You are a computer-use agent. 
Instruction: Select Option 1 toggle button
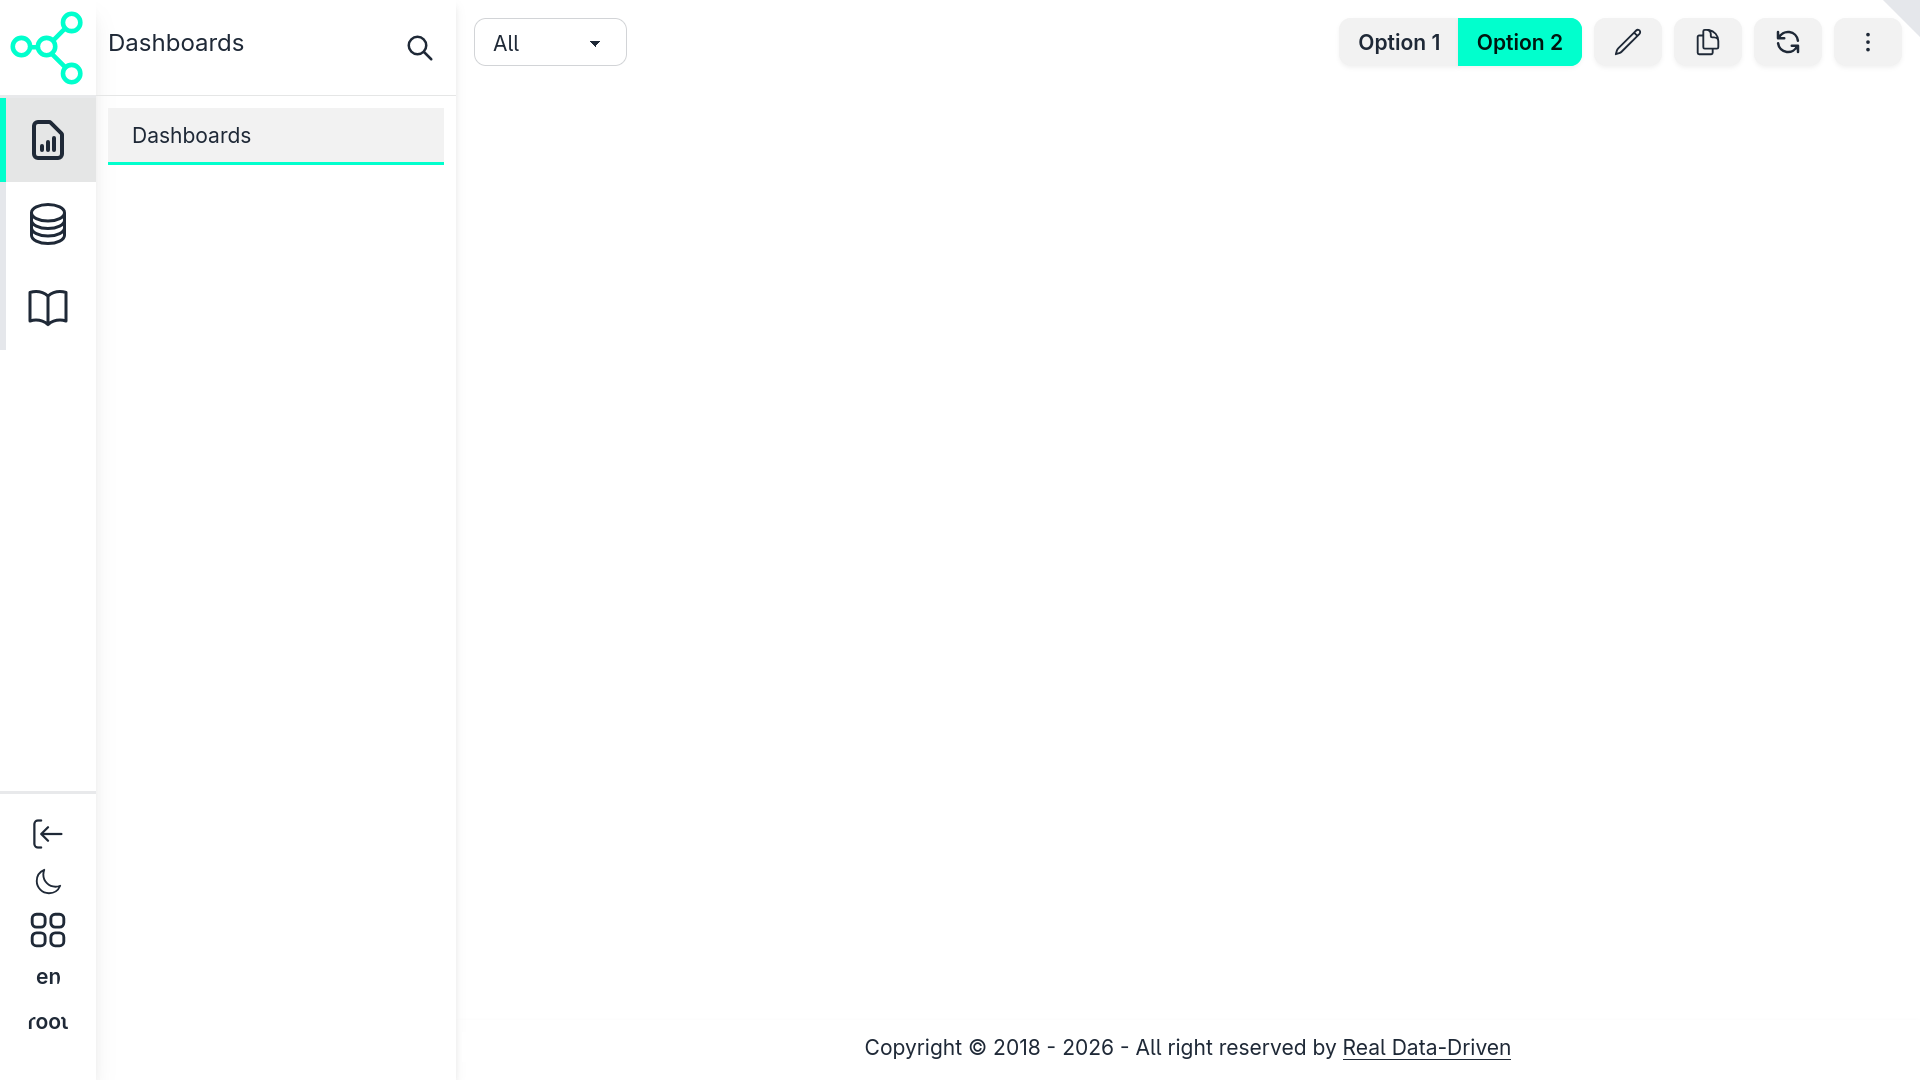coord(1398,42)
